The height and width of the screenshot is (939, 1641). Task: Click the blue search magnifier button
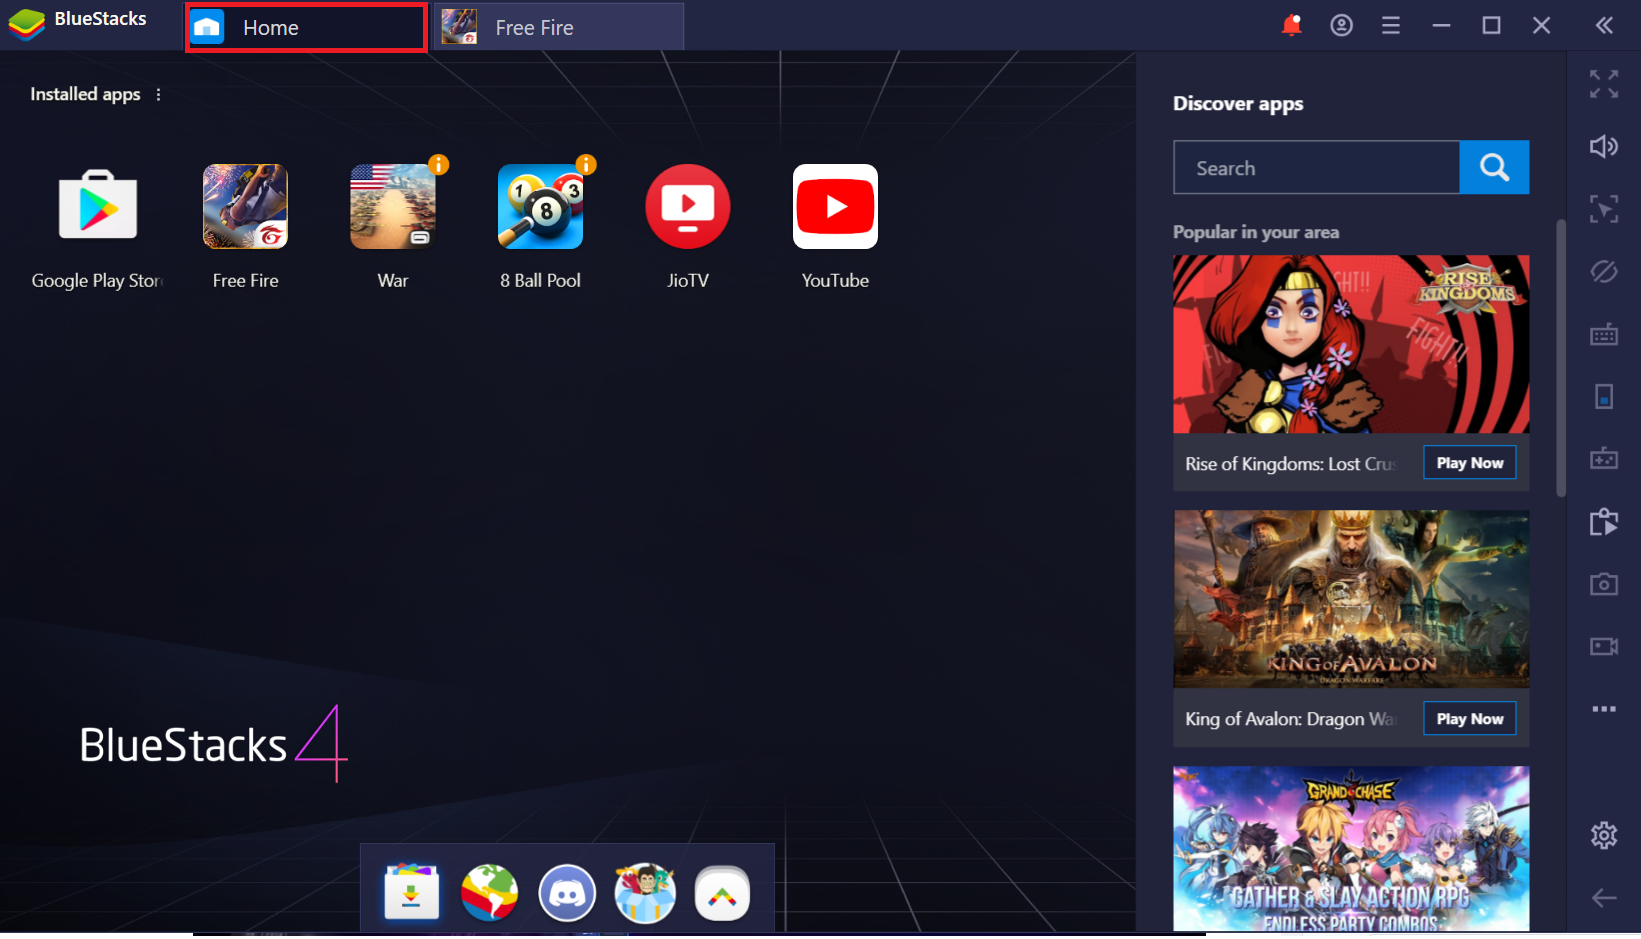(x=1494, y=167)
